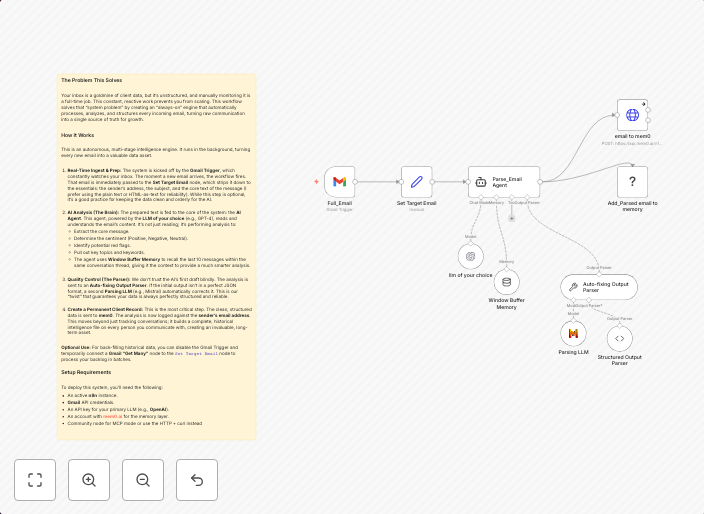The height and width of the screenshot is (514, 704).
Task: Click the "Gmail Trigger" subtitle text
Action: click(339, 210)
